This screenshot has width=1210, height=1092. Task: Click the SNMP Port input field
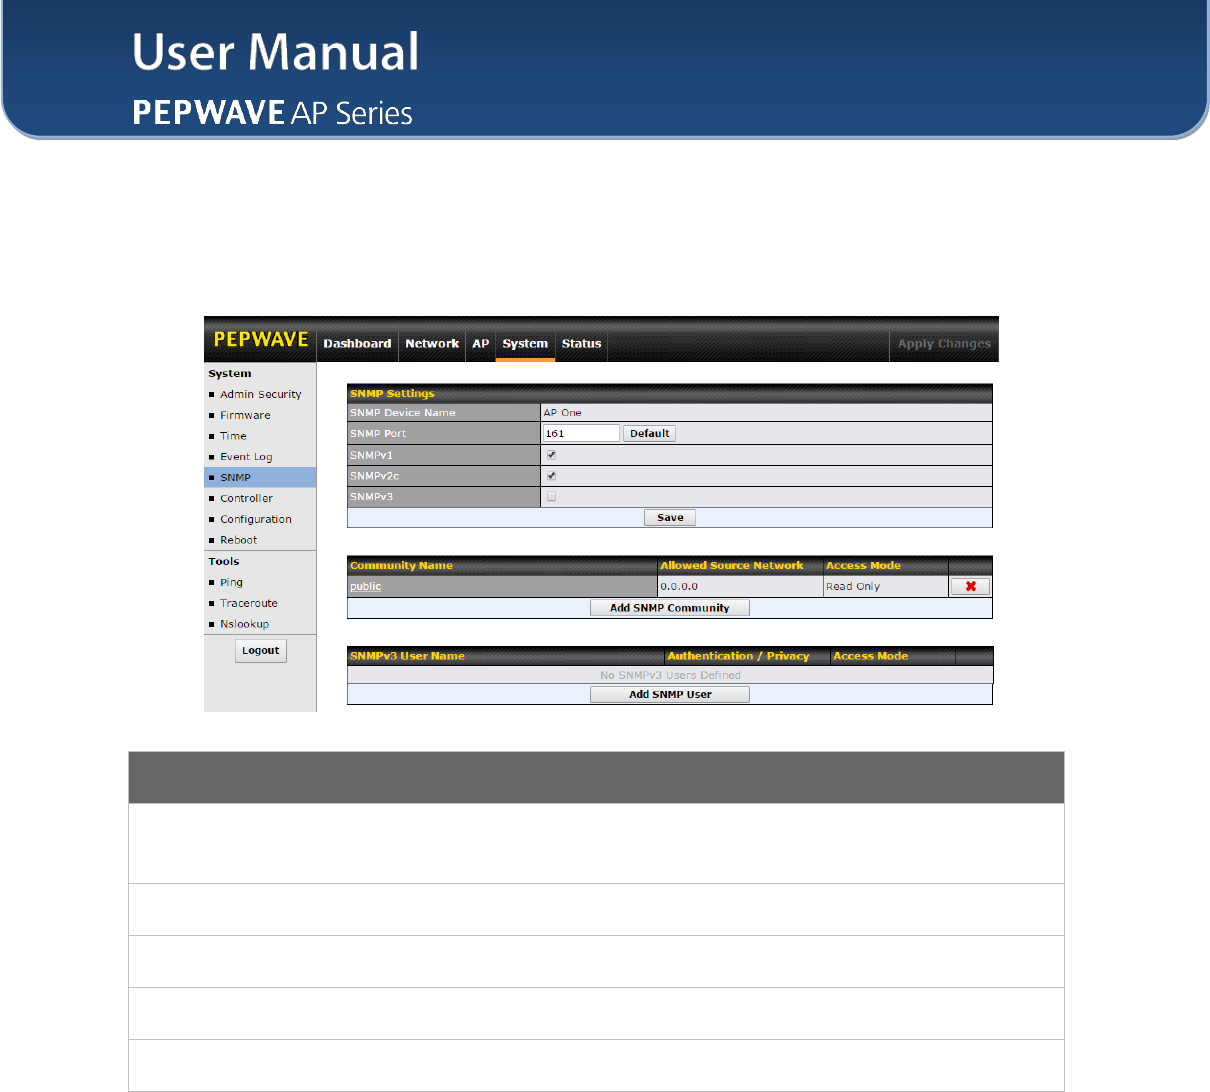[581, 434]
